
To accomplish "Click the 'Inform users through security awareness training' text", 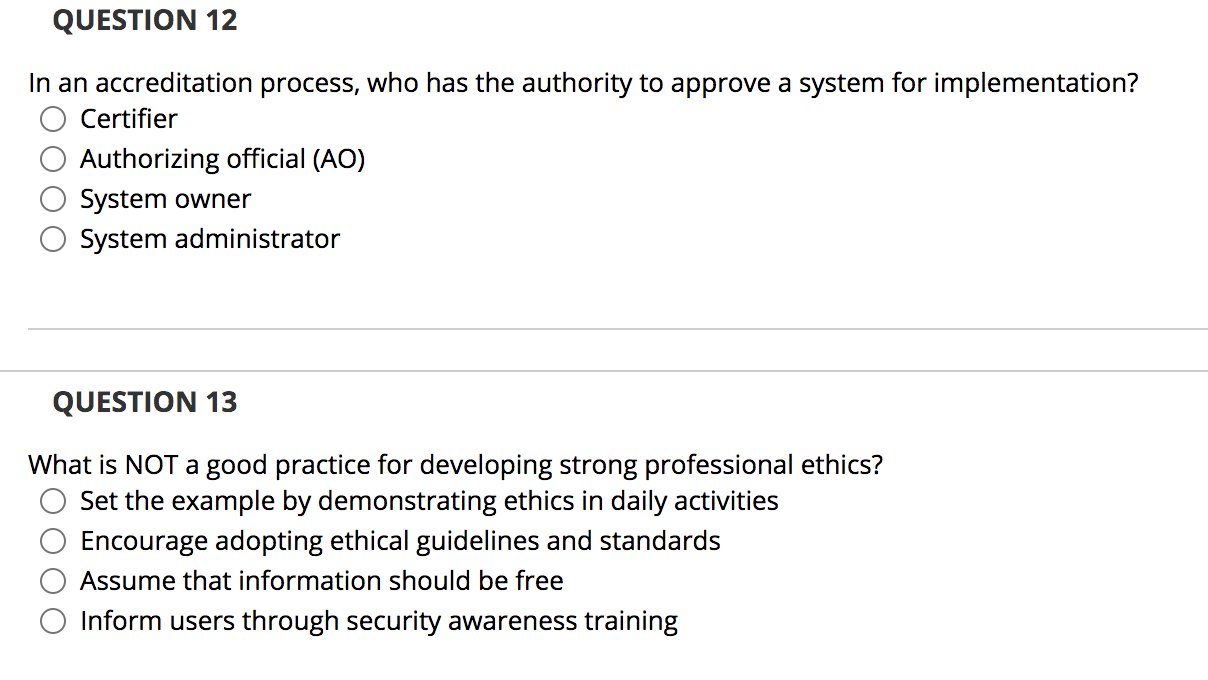I will 379,621.
